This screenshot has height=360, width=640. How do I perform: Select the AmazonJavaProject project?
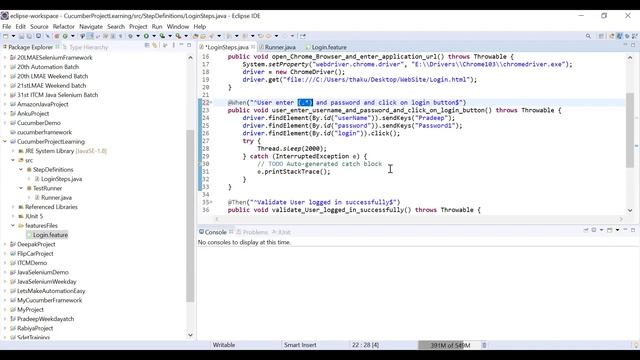coord(42,104)
